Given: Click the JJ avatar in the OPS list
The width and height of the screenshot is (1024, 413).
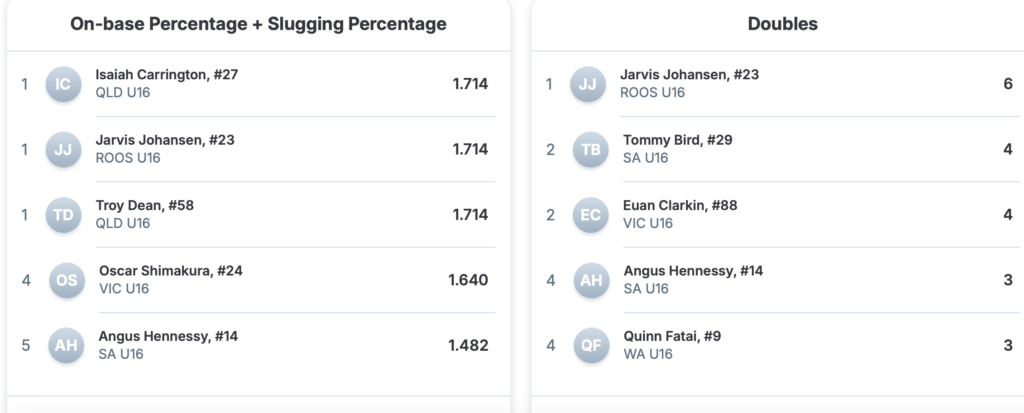Looking at the screenshot, I should (64, 149).
